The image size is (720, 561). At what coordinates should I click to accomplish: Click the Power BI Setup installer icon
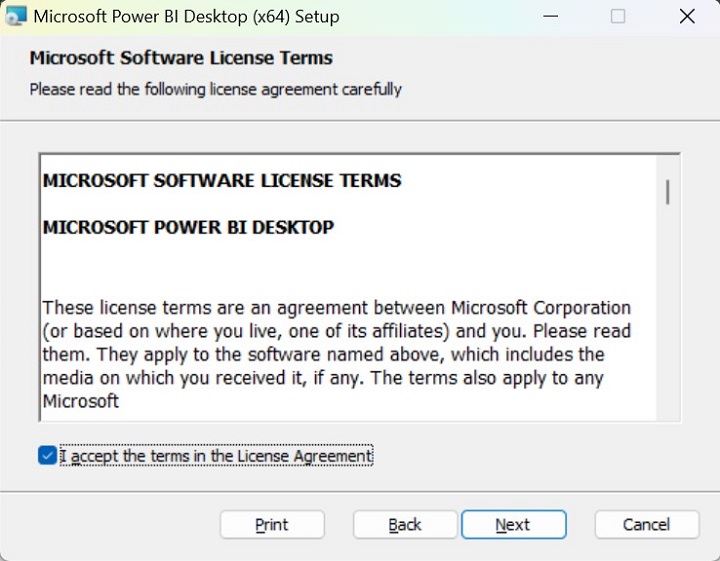pyautogui.click(x=16, y=17)
